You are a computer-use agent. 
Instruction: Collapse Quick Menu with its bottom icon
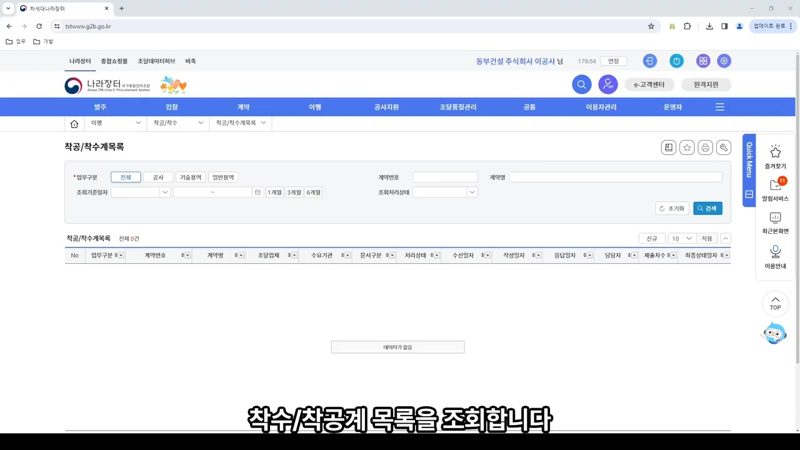click(x=749, y=194)
